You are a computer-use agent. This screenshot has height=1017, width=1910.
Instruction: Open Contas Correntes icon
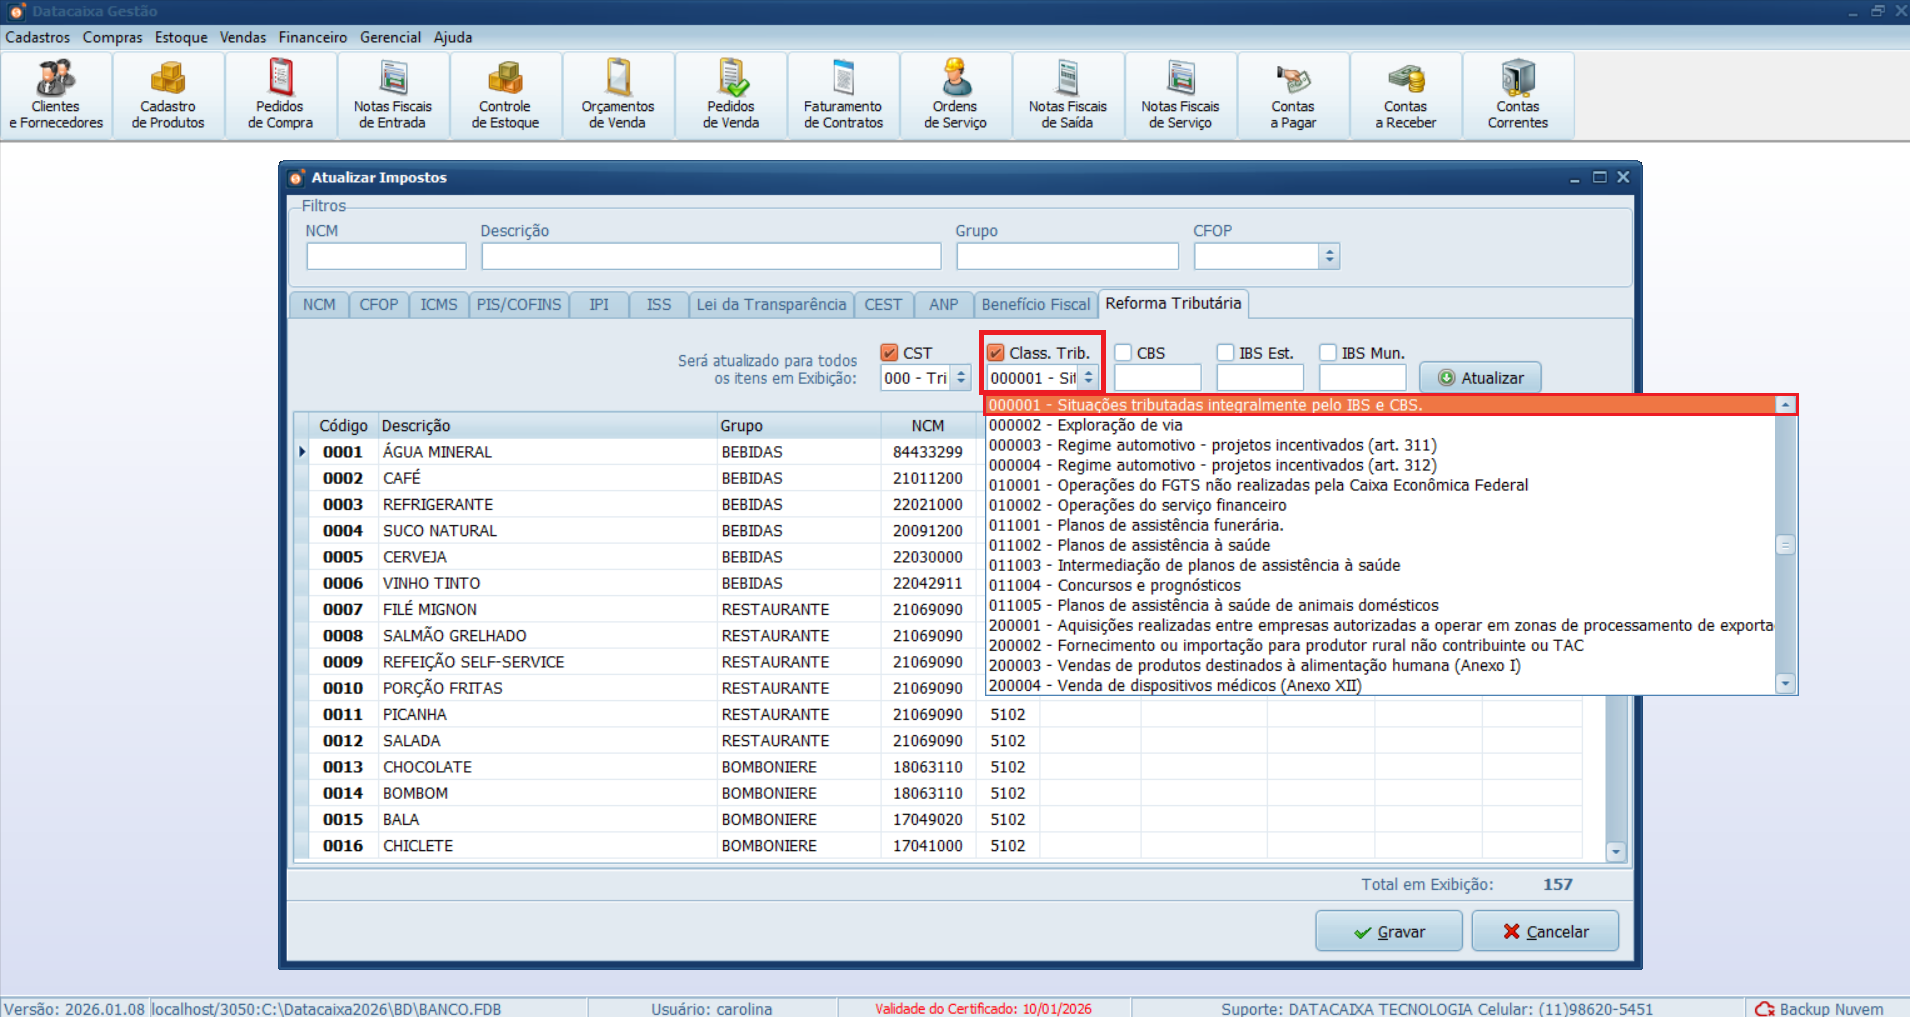[1517, 96]
